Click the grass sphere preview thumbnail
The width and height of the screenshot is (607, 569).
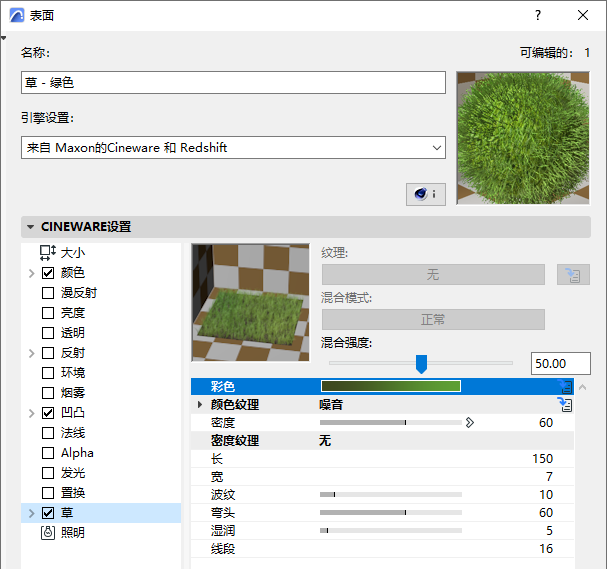[523, 138]
